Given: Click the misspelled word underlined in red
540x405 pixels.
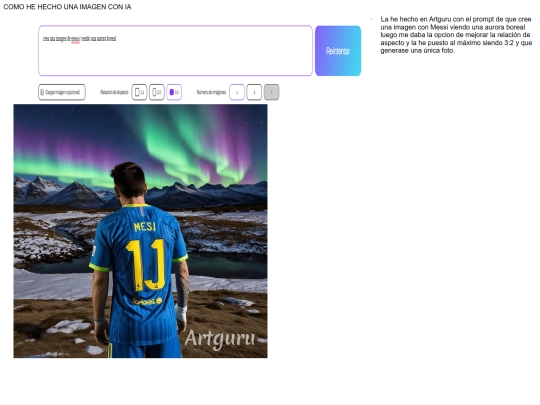Looking at the screenshot, I should [x=75, y=39].
